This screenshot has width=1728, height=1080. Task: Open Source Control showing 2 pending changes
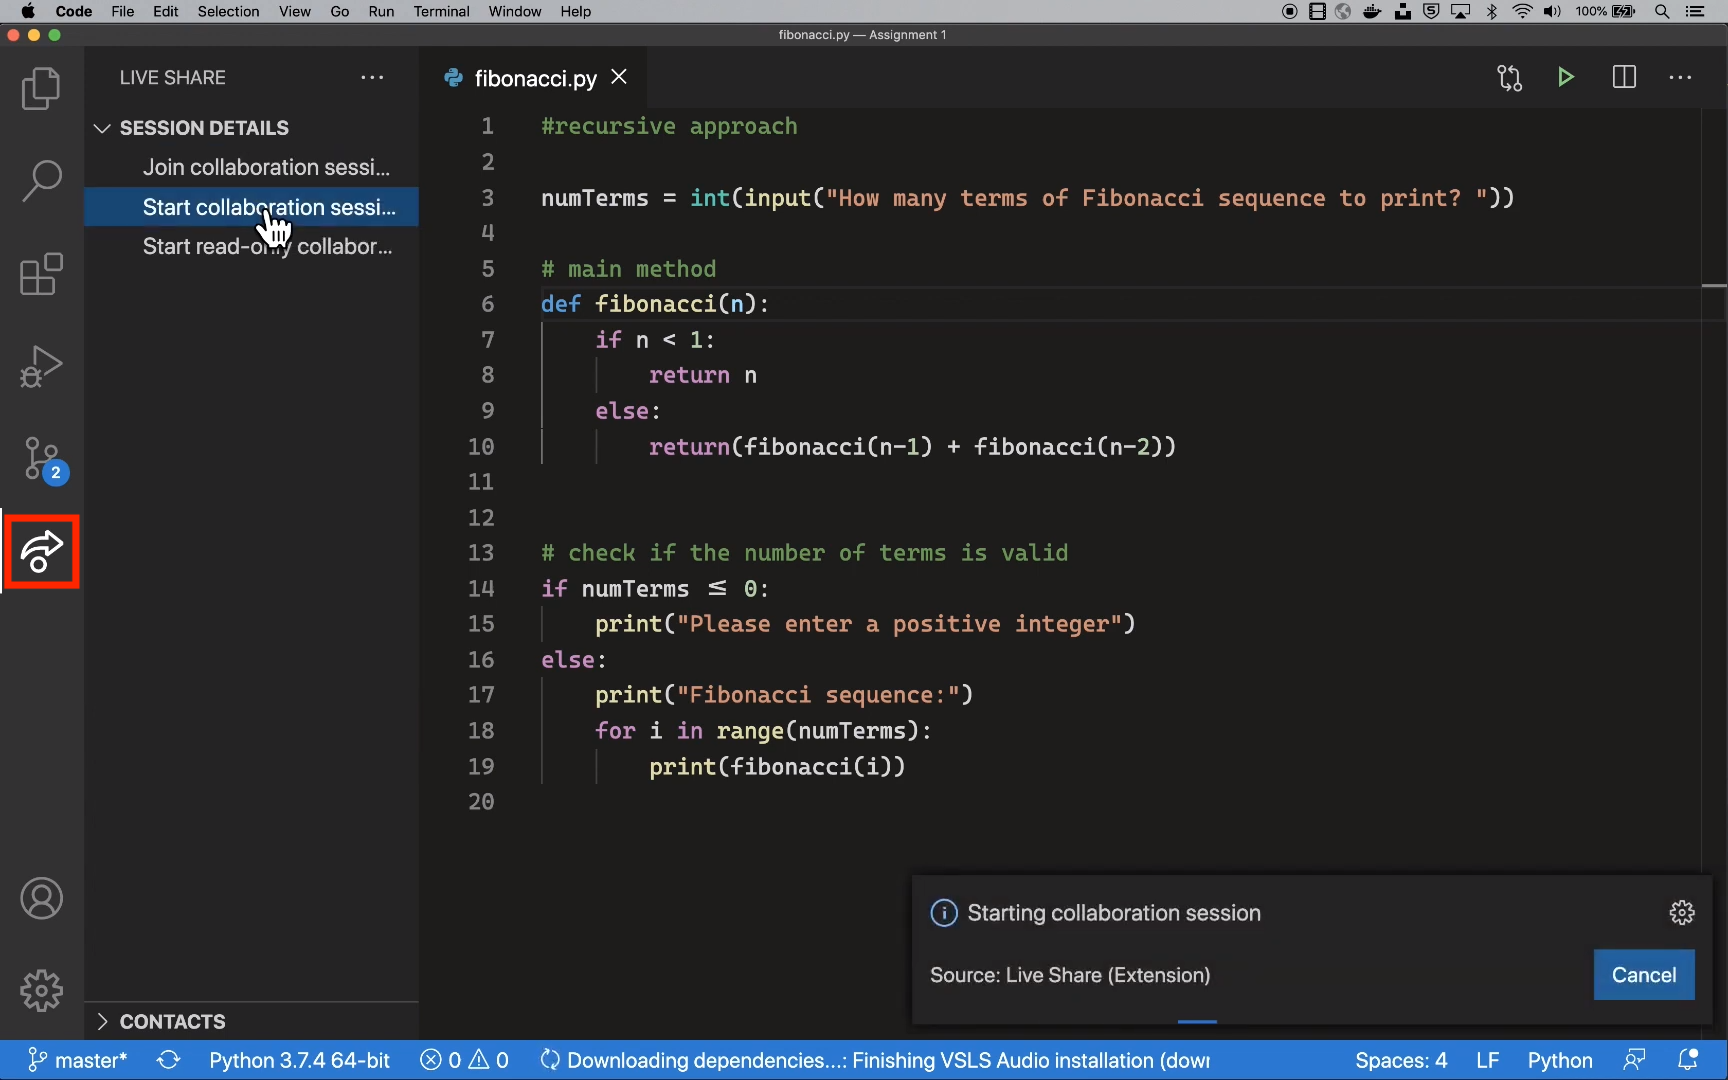tap(41, 459)
